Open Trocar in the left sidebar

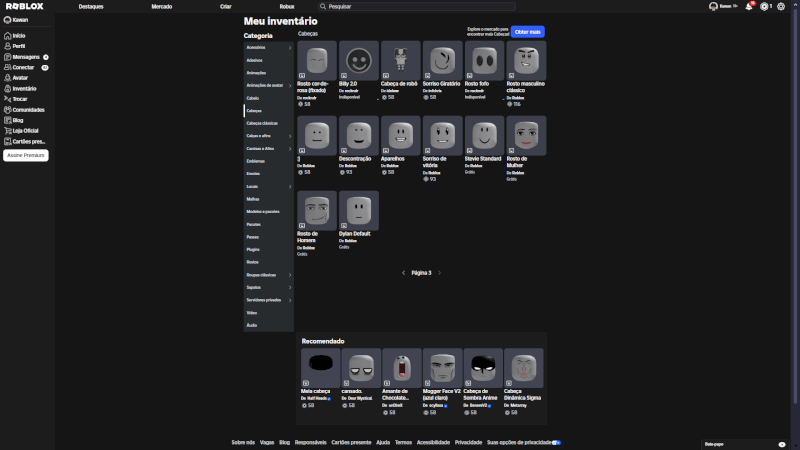[x=16, y=99]
